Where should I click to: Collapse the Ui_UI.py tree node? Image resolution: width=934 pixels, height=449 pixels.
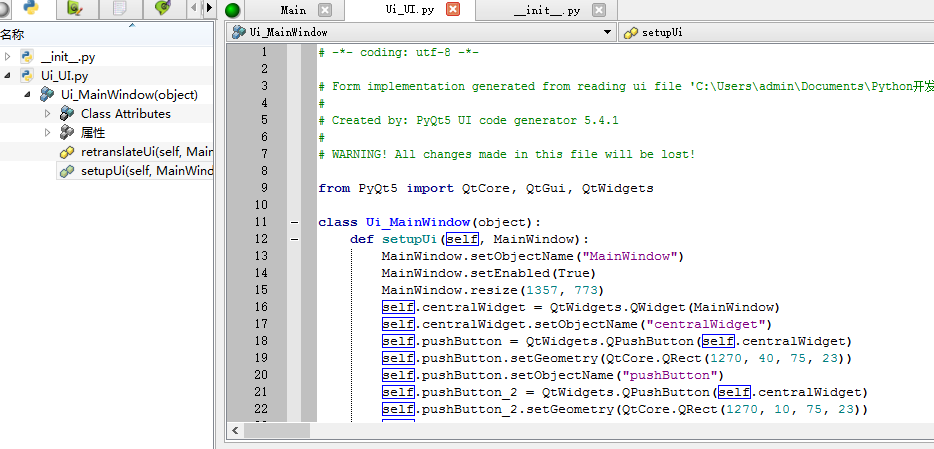(8, 76)
